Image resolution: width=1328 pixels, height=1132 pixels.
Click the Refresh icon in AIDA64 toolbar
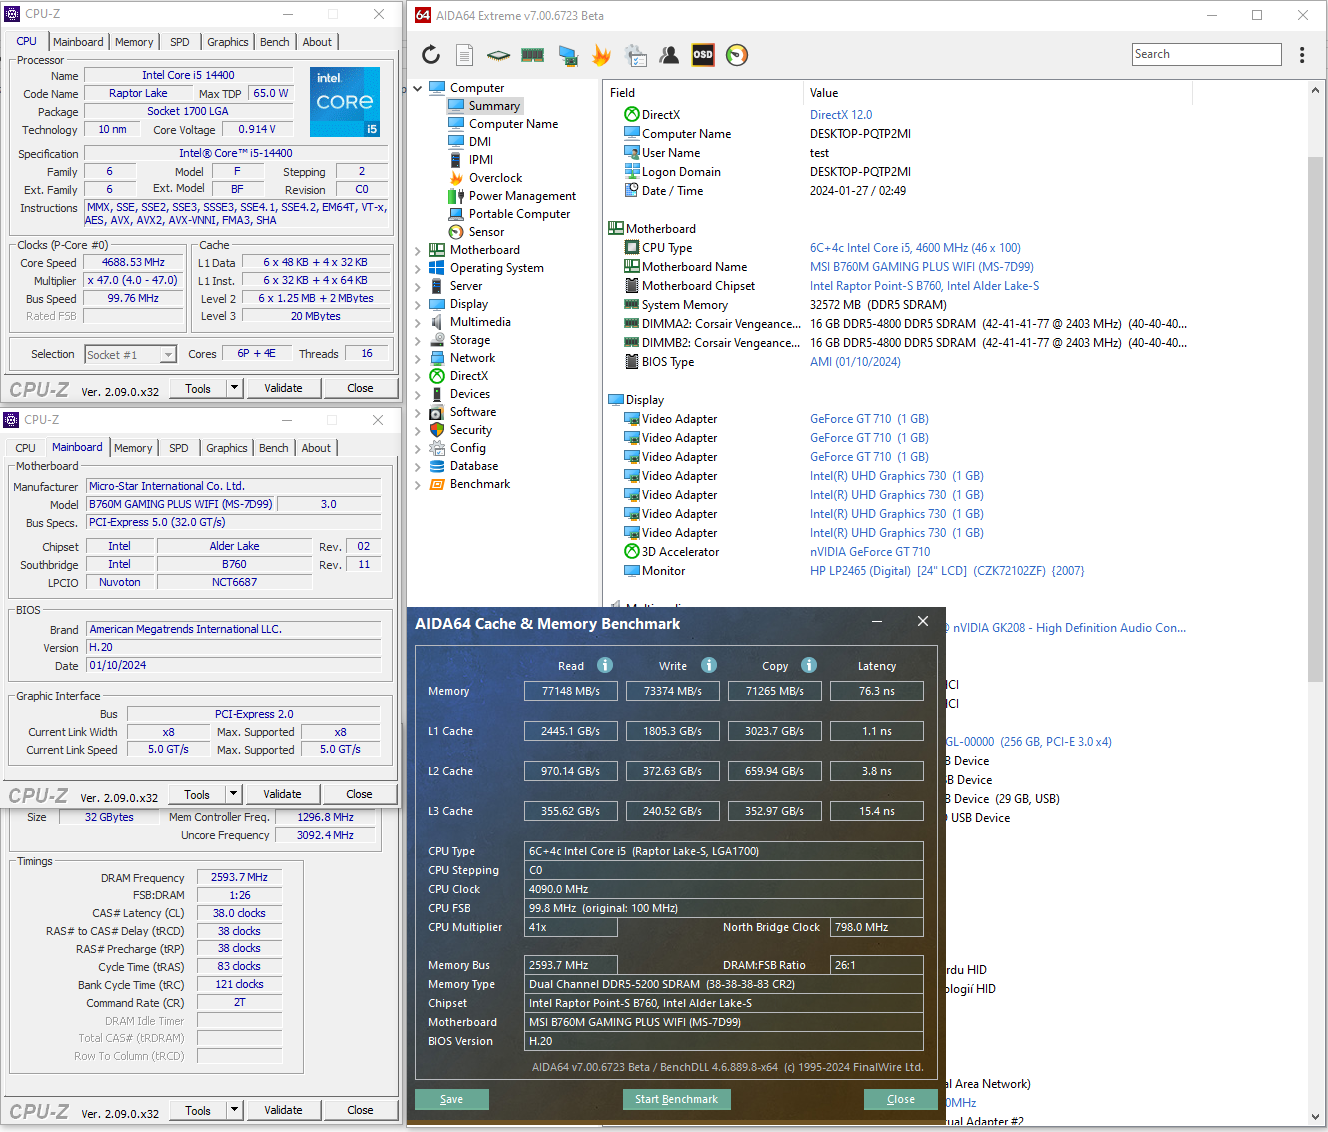click(x=431, y=55)
